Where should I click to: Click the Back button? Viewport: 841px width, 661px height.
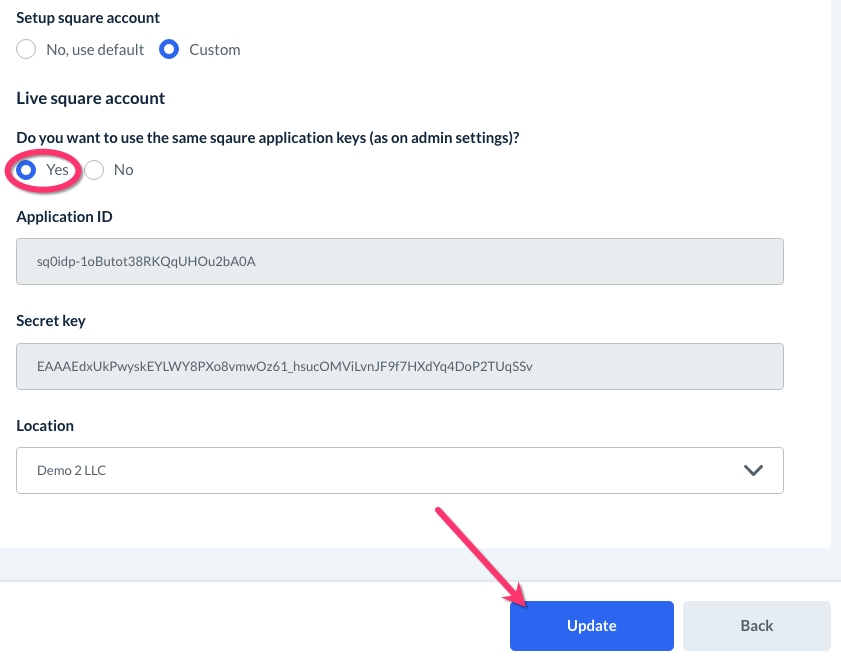pyautogui.click(x=756, y=626)
